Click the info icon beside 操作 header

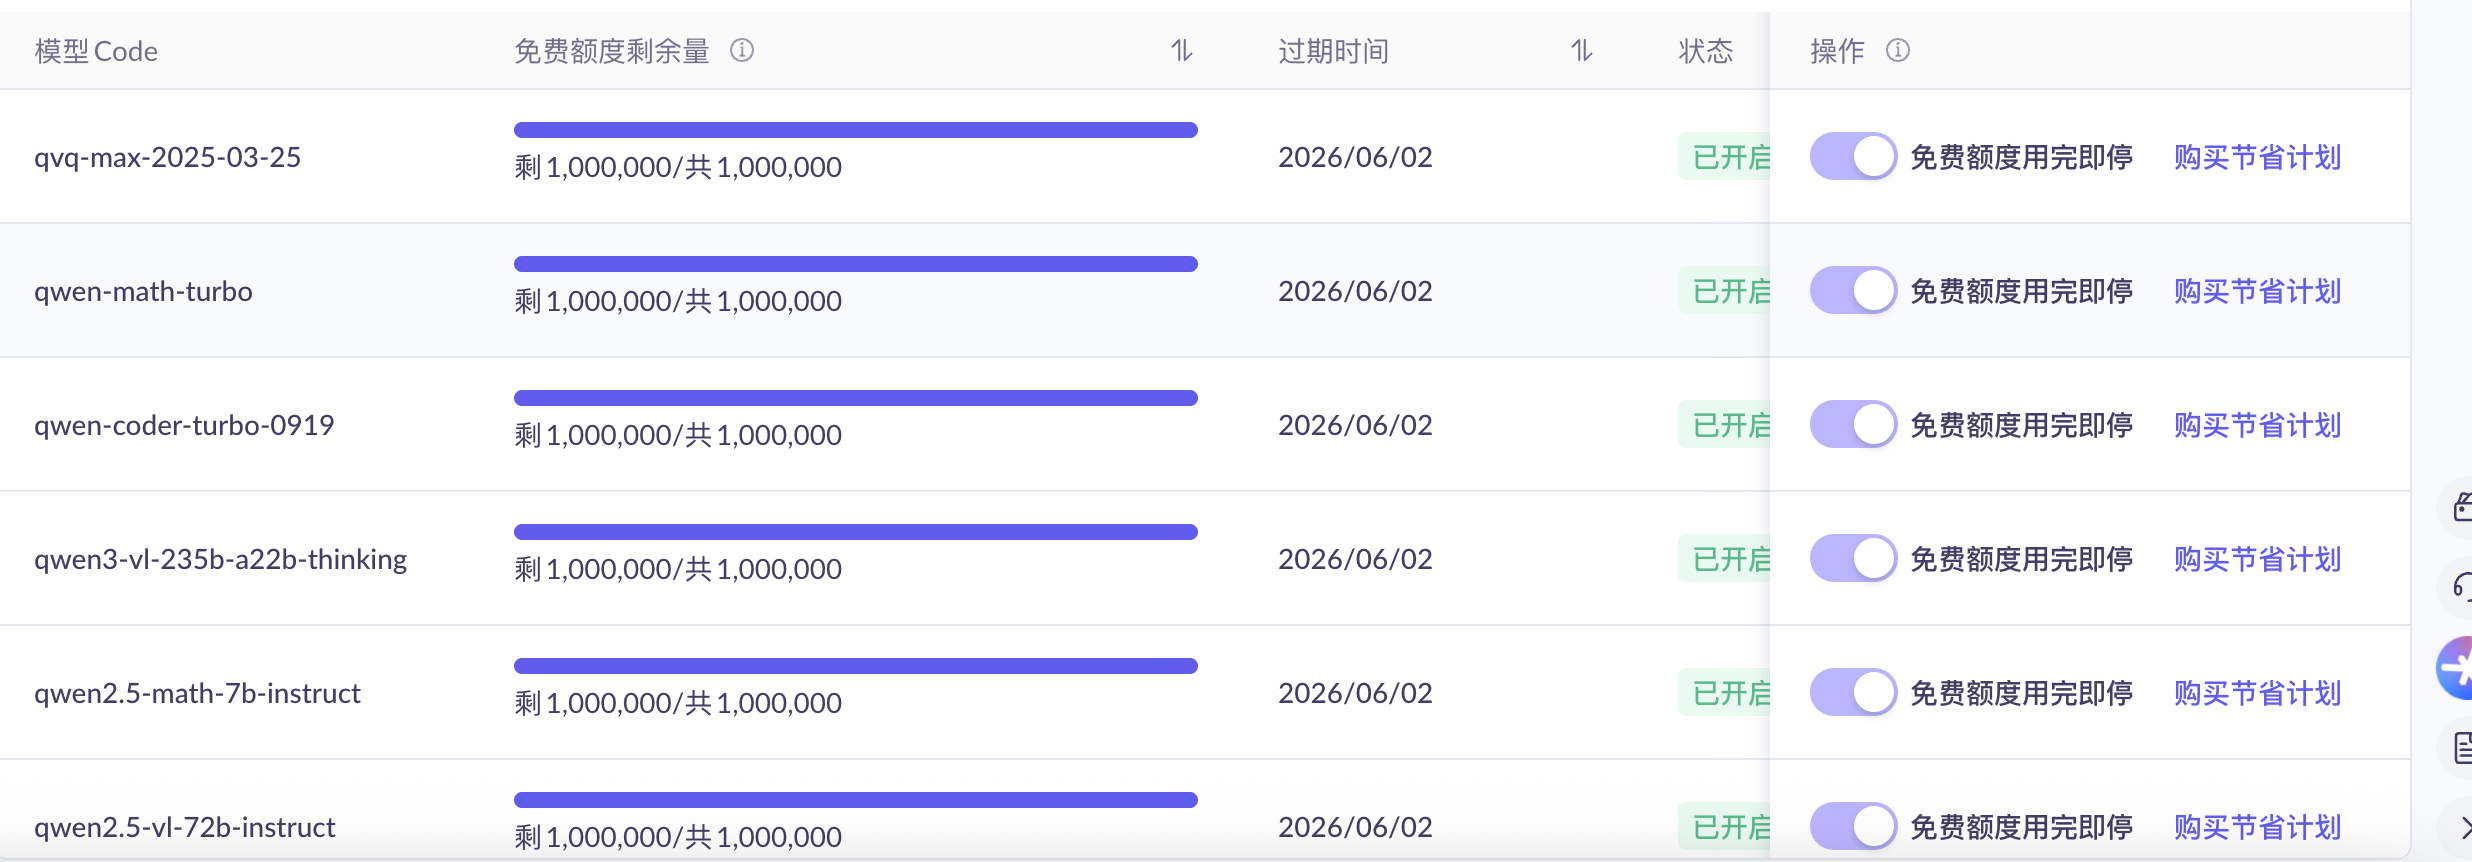point(1898,50)
